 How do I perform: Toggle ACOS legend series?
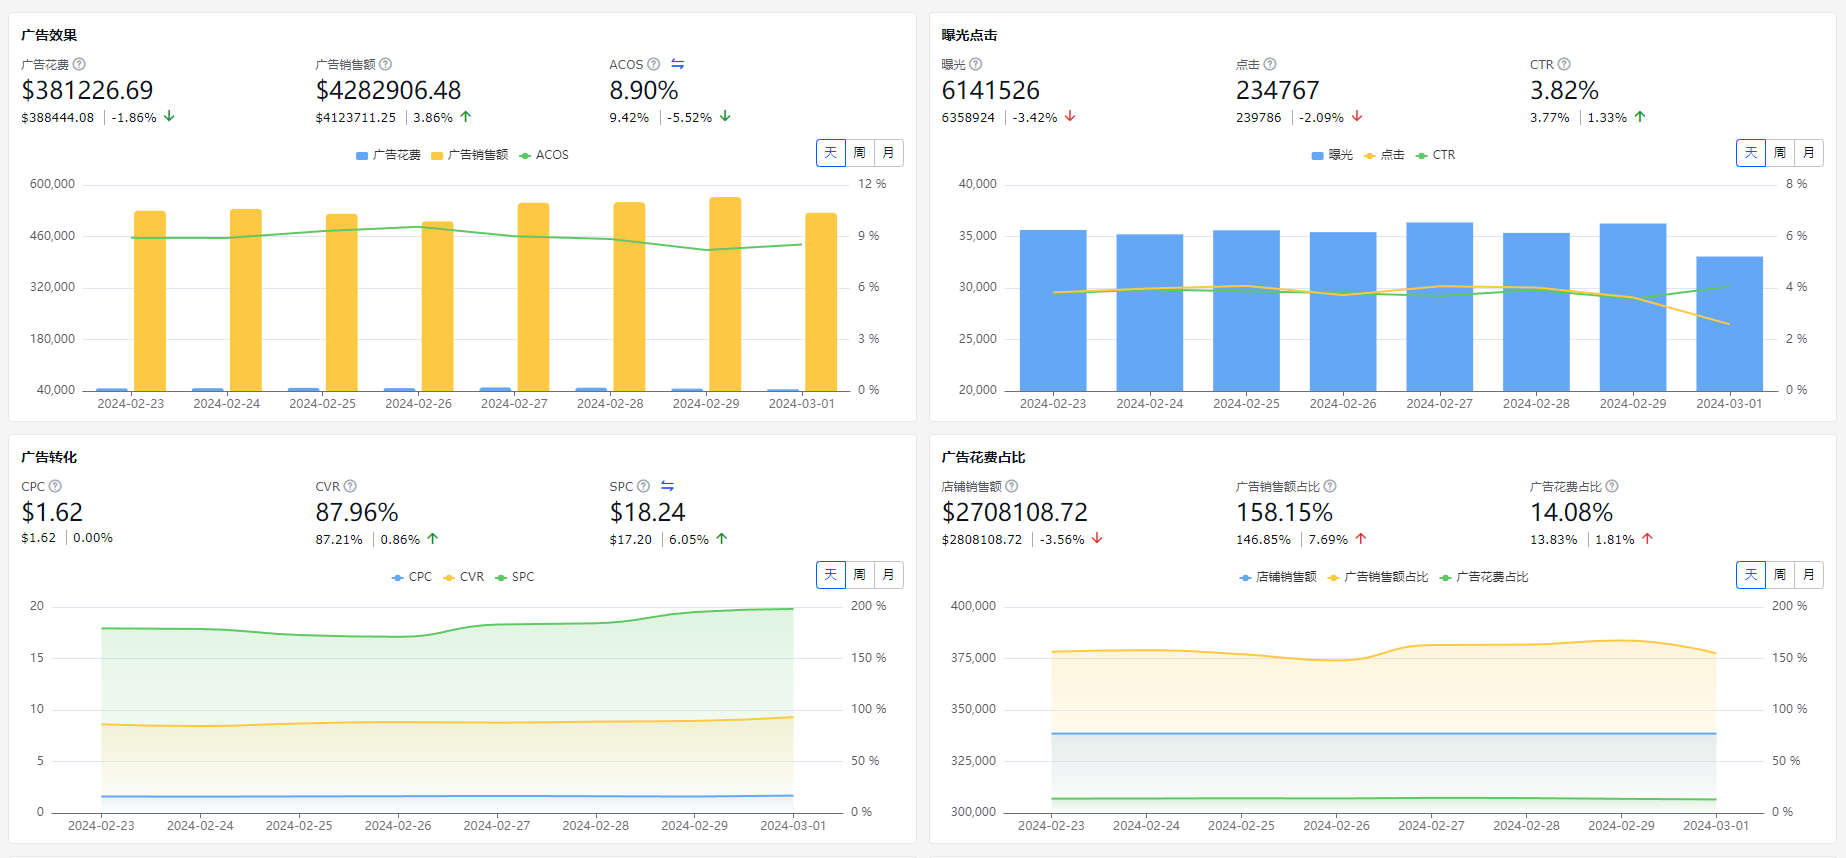point(544,155)
